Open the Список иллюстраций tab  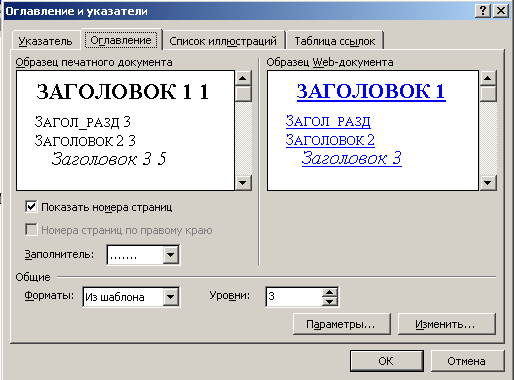click(x=223, y=41)
